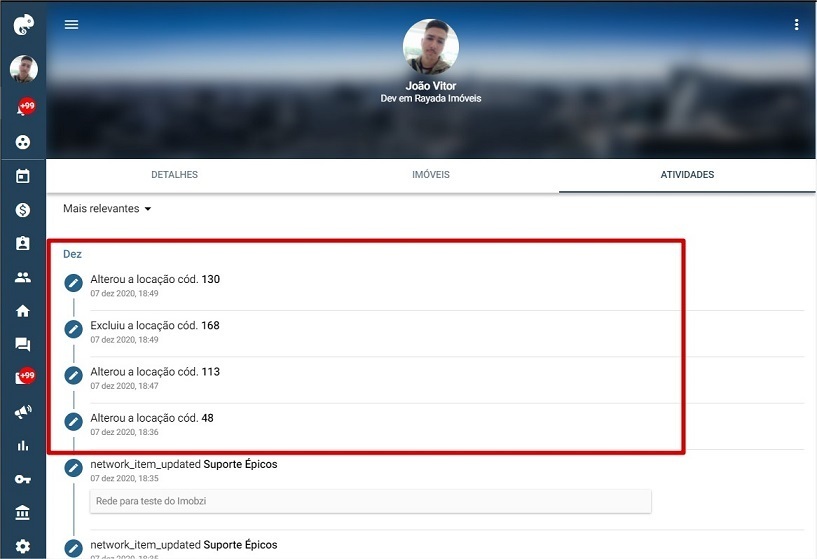Open activity Alterou a locação cód. 48
817x559 pixels.
[x=152, y=418]
